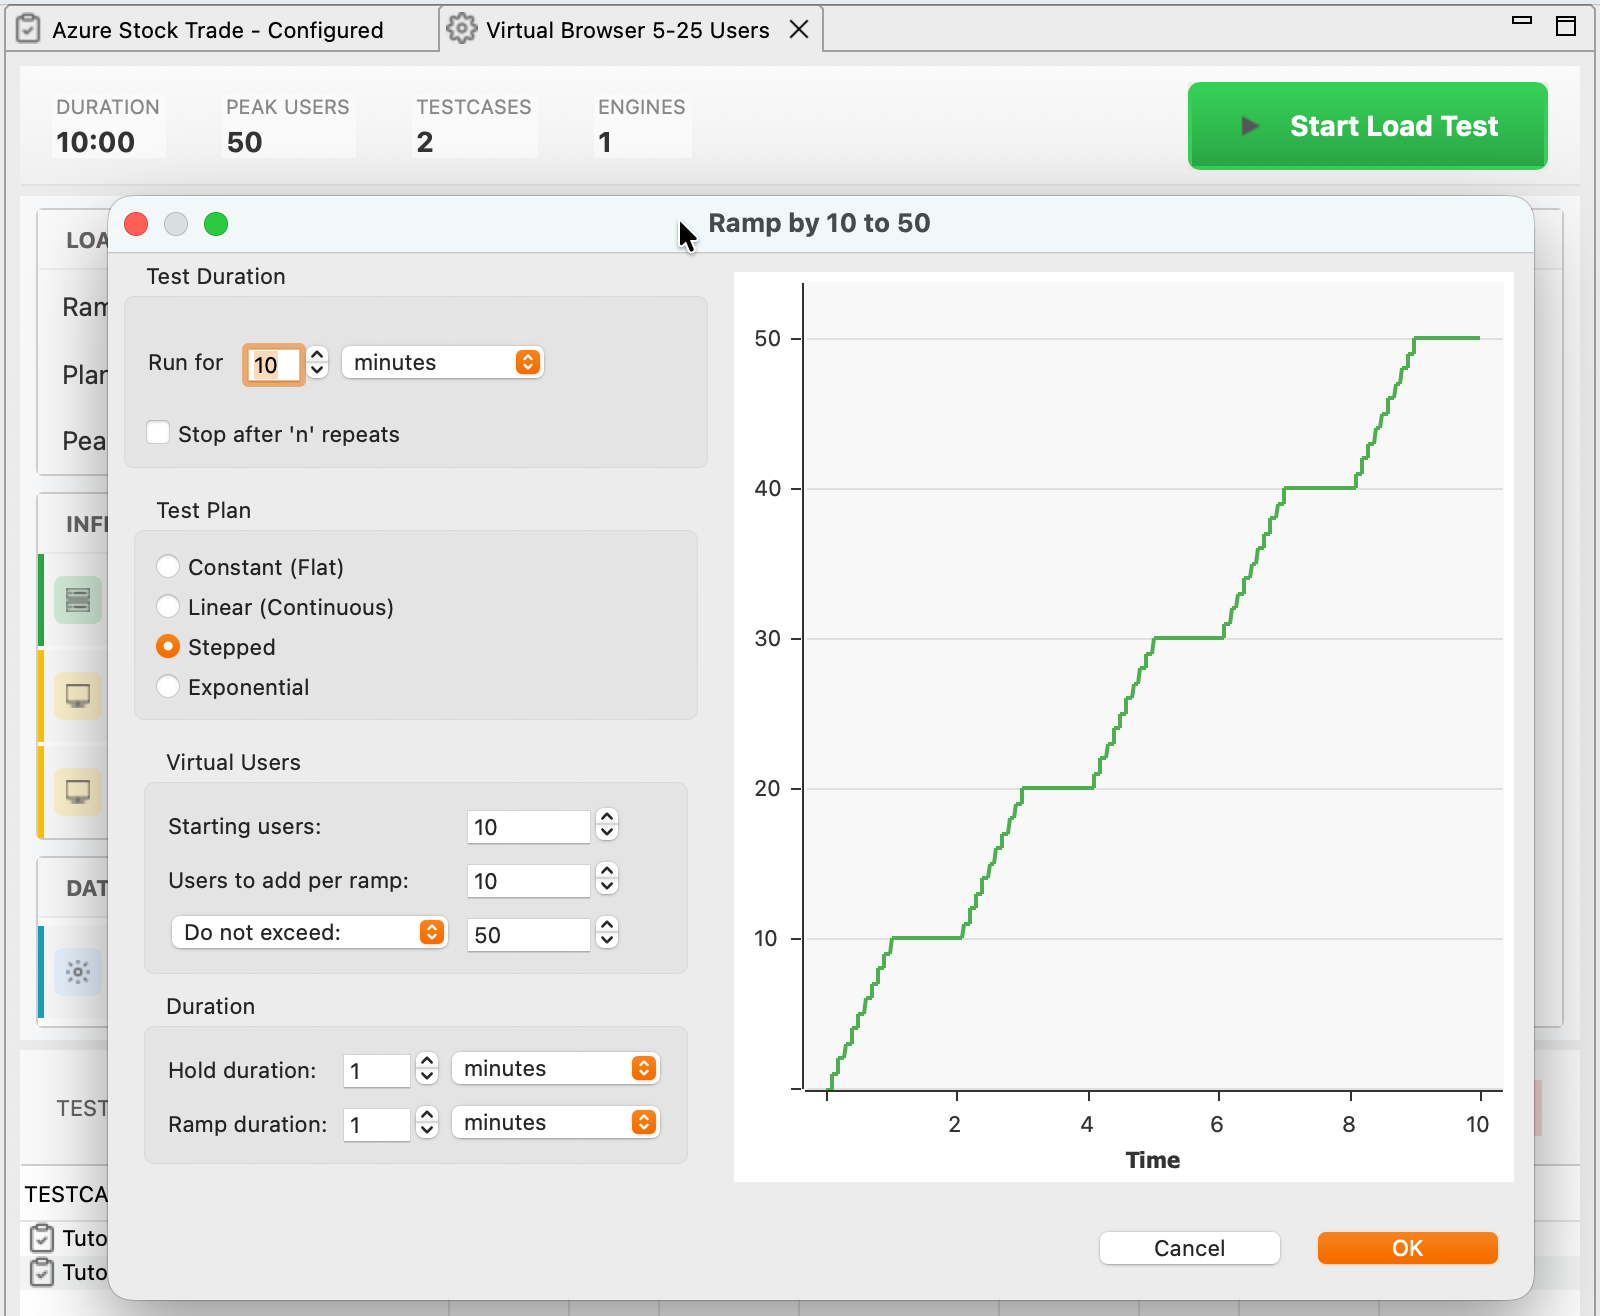Click the PEAK USERS 50 value
The width and height of the screenshot is (1600, 1316).
pos(244,142)
